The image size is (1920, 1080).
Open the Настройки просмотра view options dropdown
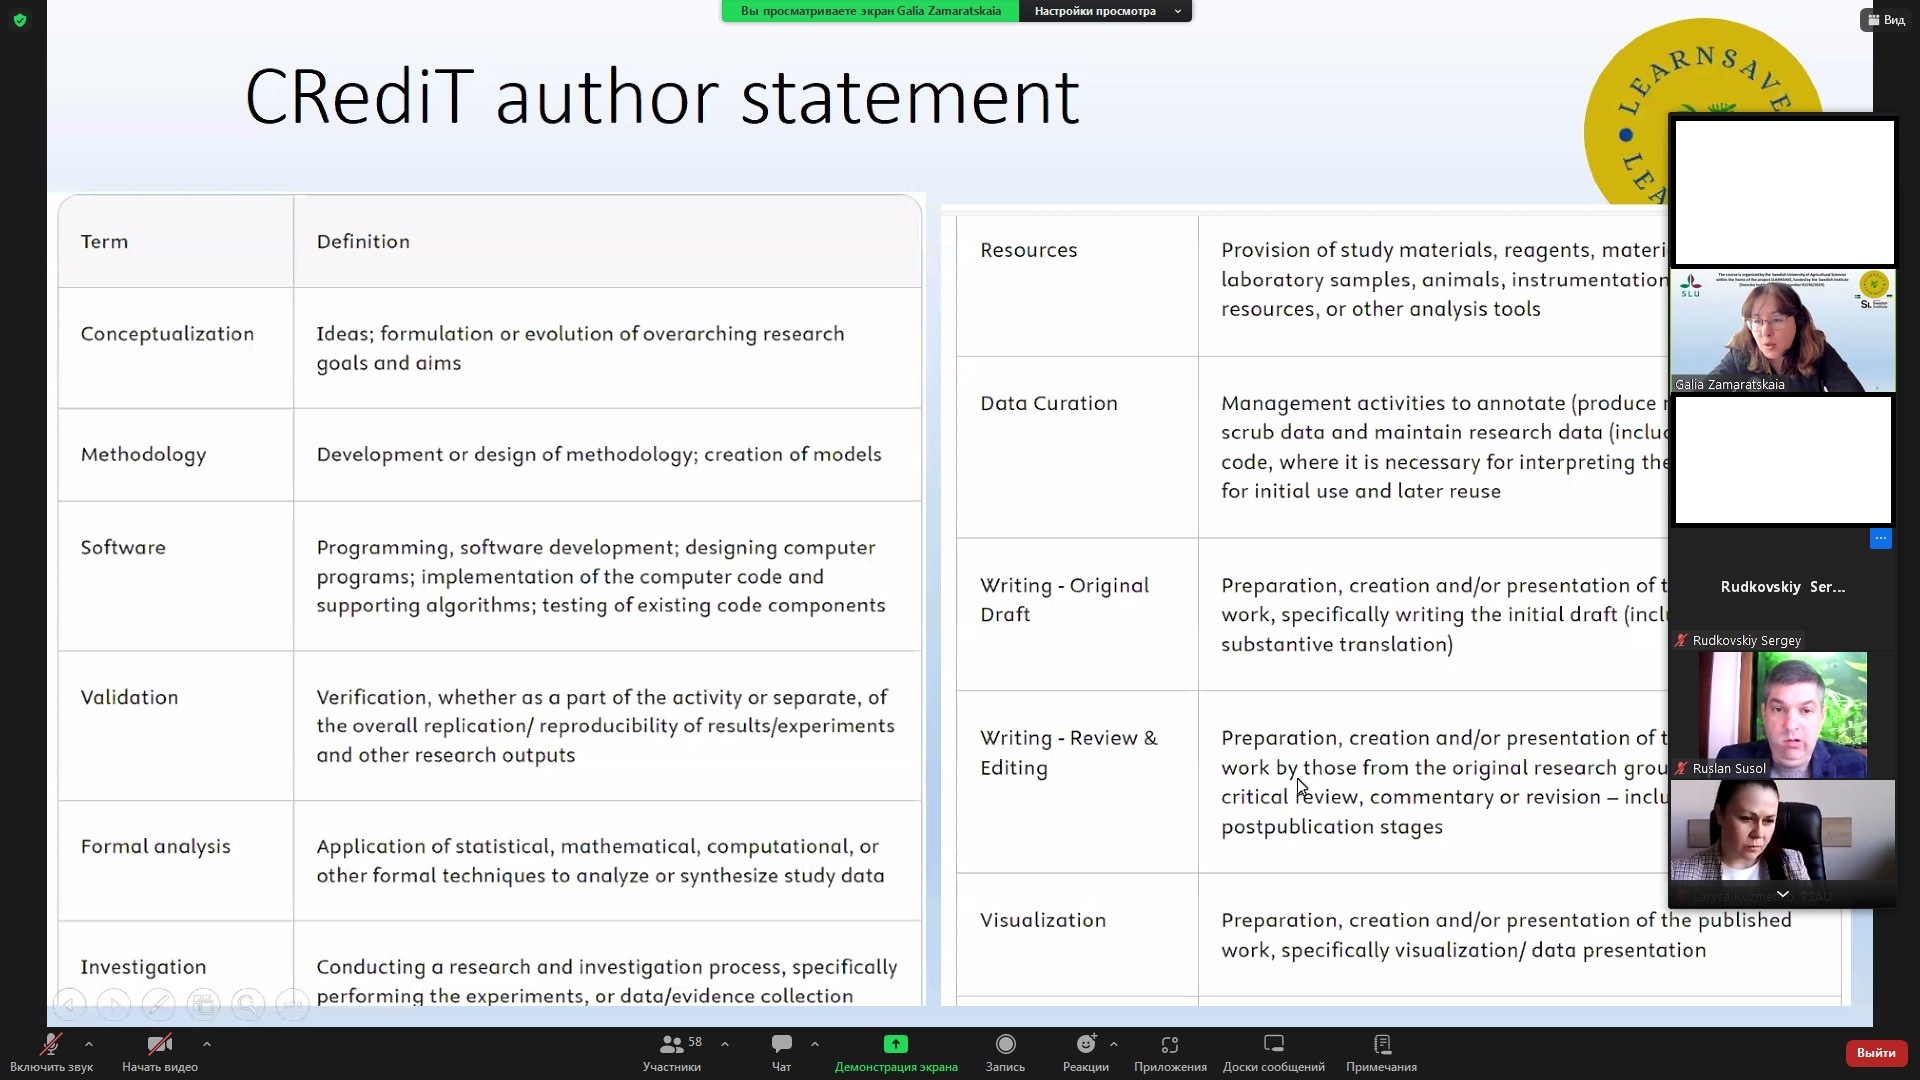1105,11
